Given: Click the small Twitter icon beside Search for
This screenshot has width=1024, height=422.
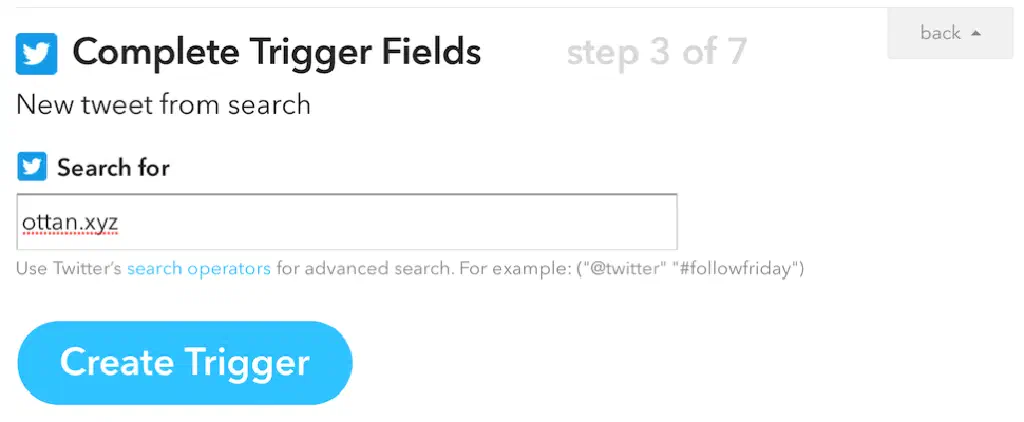Looking at the screenshot, I should tap(32, 167).
